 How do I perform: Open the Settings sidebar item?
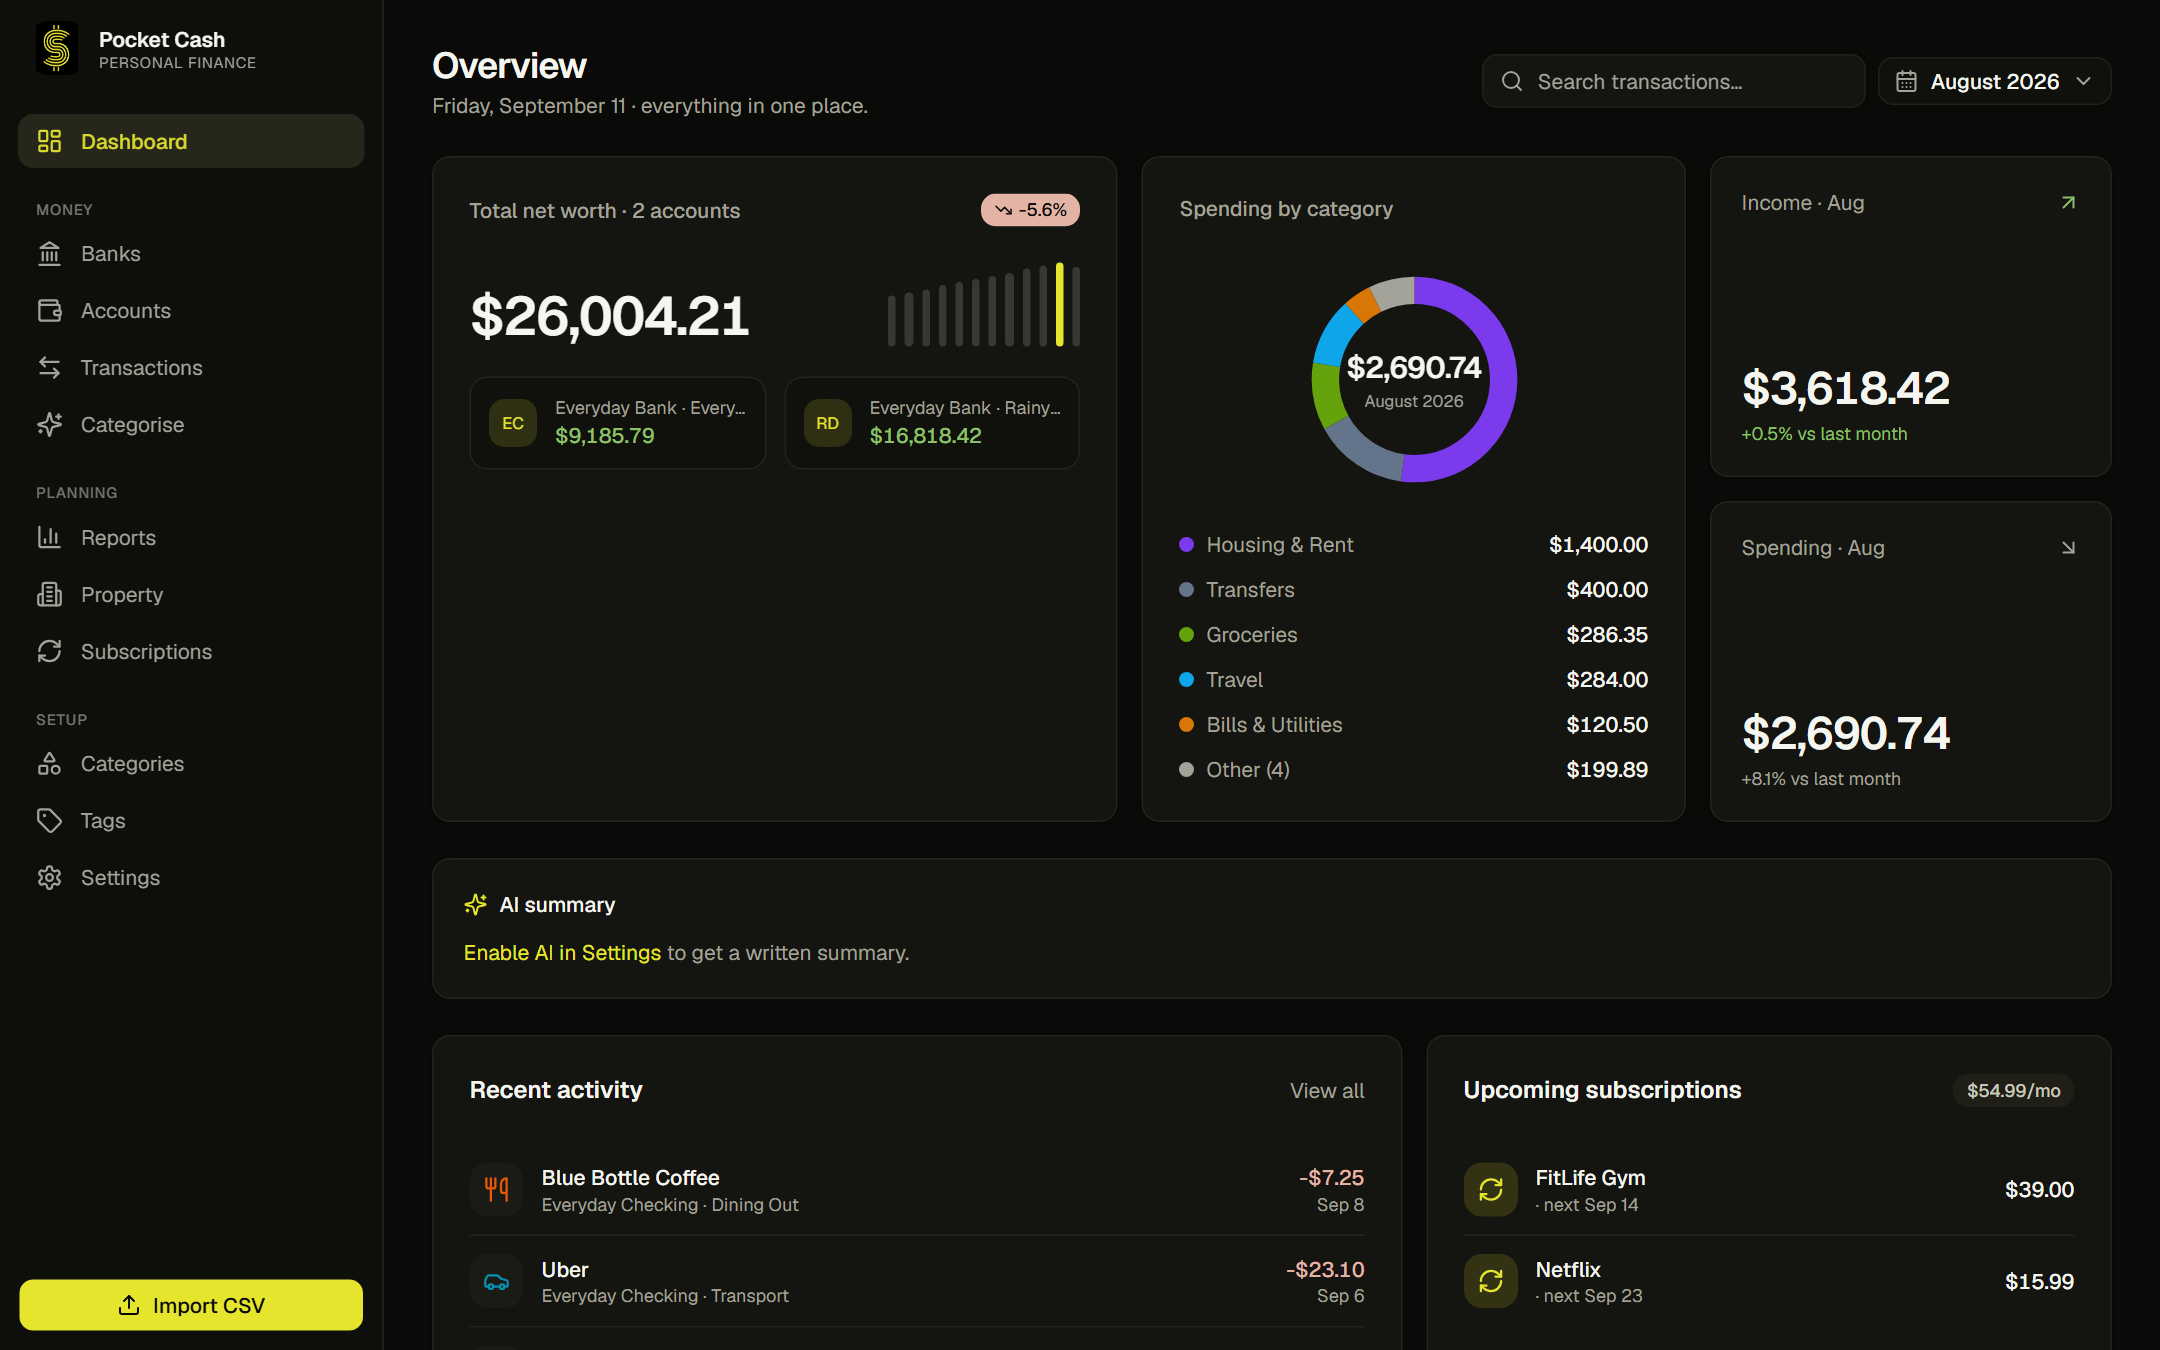click(191, 878)
